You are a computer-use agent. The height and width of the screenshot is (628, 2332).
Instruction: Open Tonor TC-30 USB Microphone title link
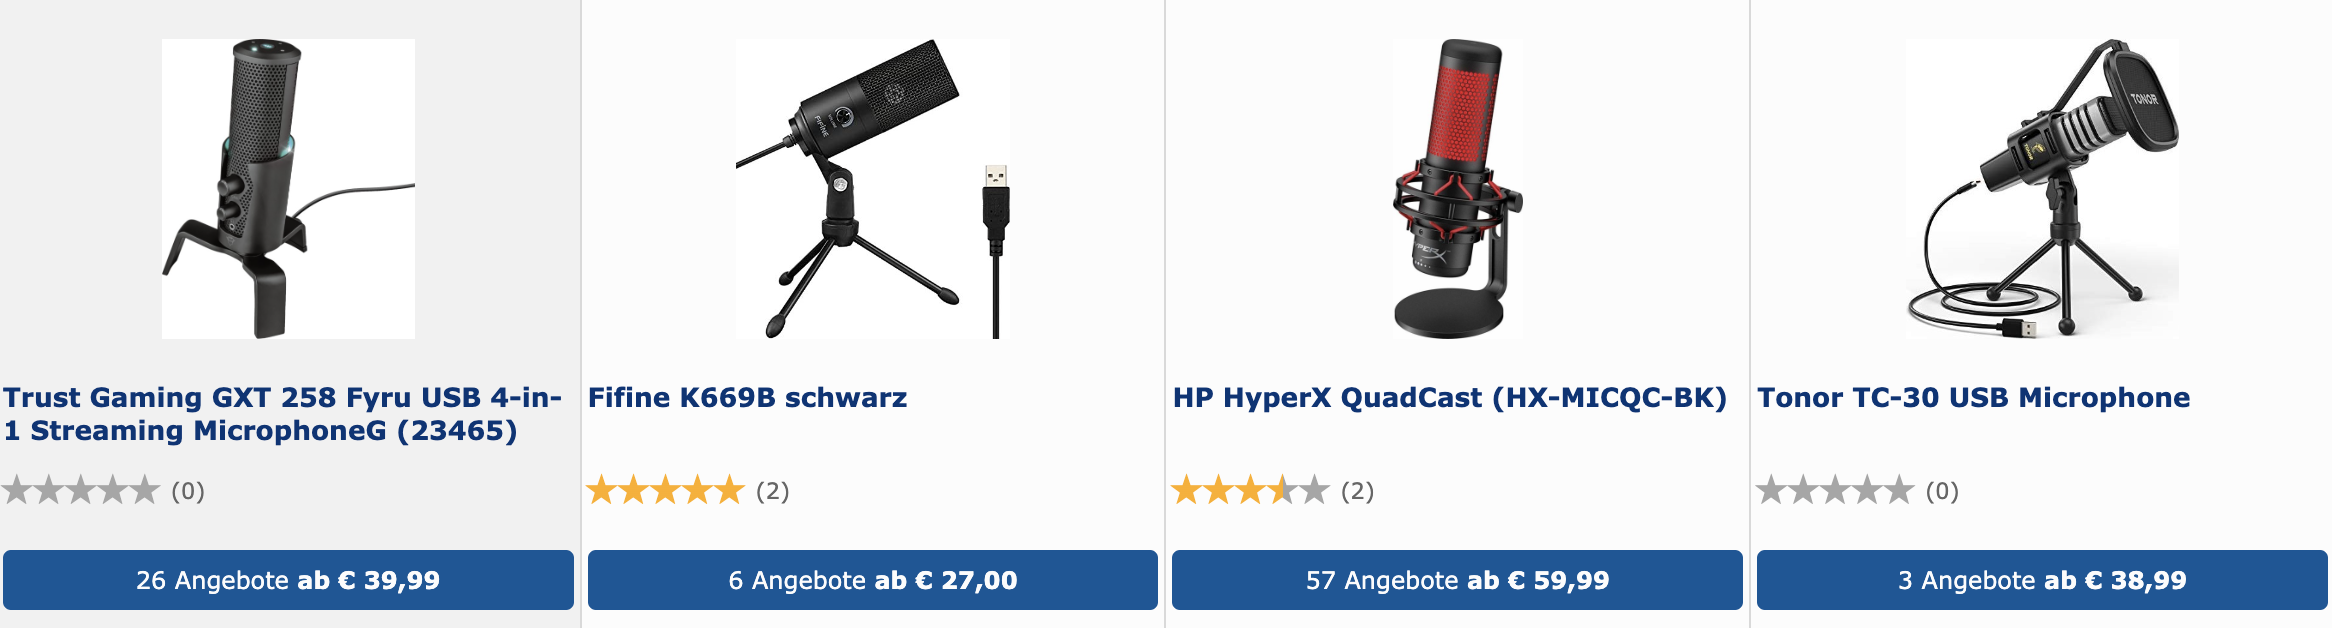[1974, 398]
